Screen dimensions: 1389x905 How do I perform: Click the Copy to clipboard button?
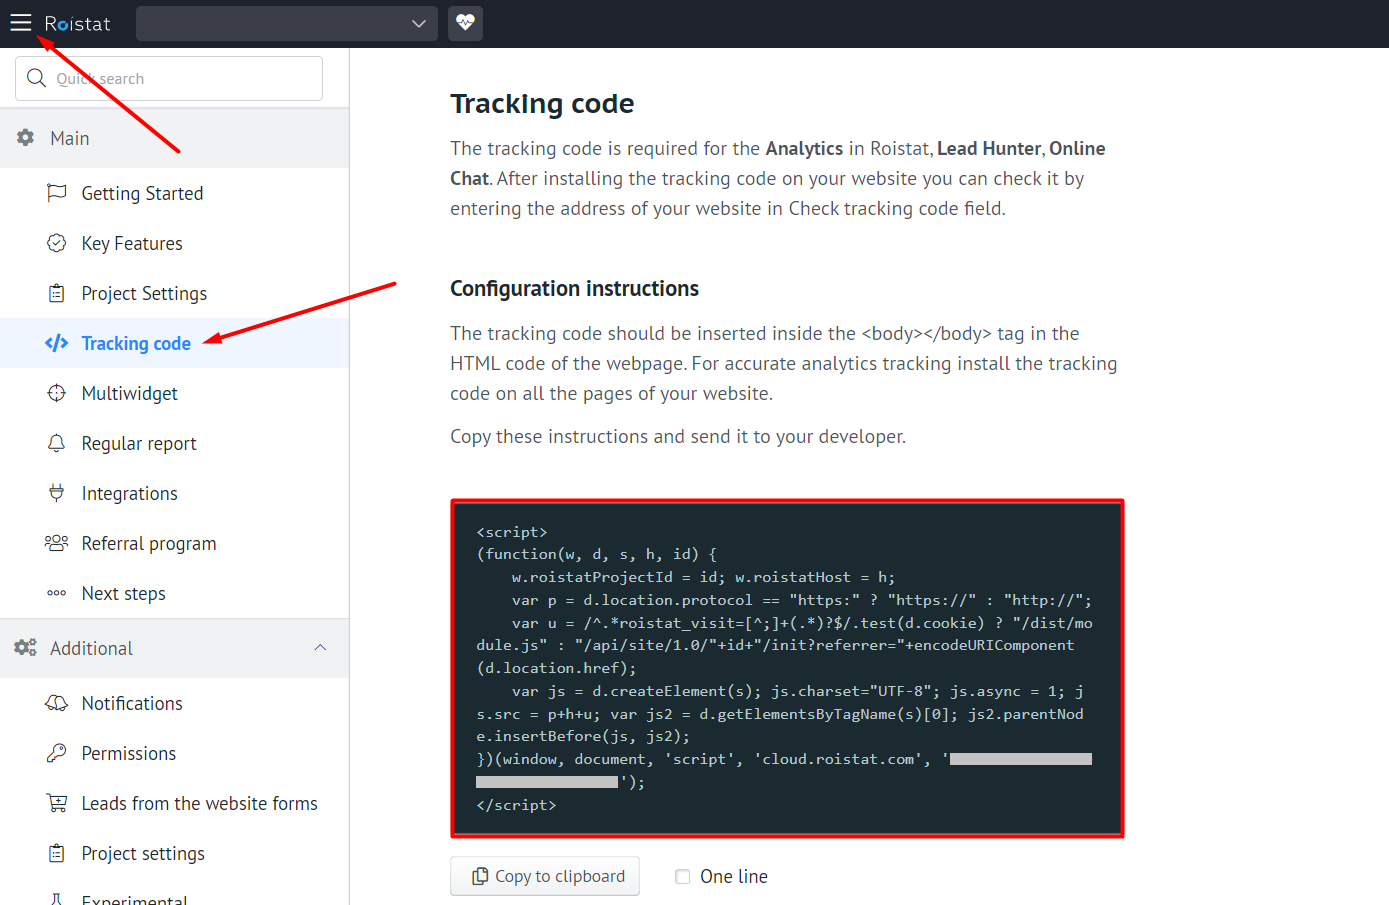[x=545, y=876]
